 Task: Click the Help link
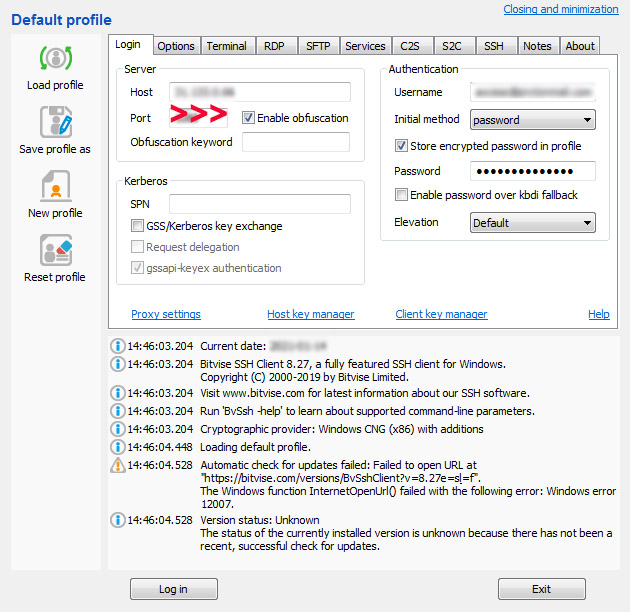[599, 314]
